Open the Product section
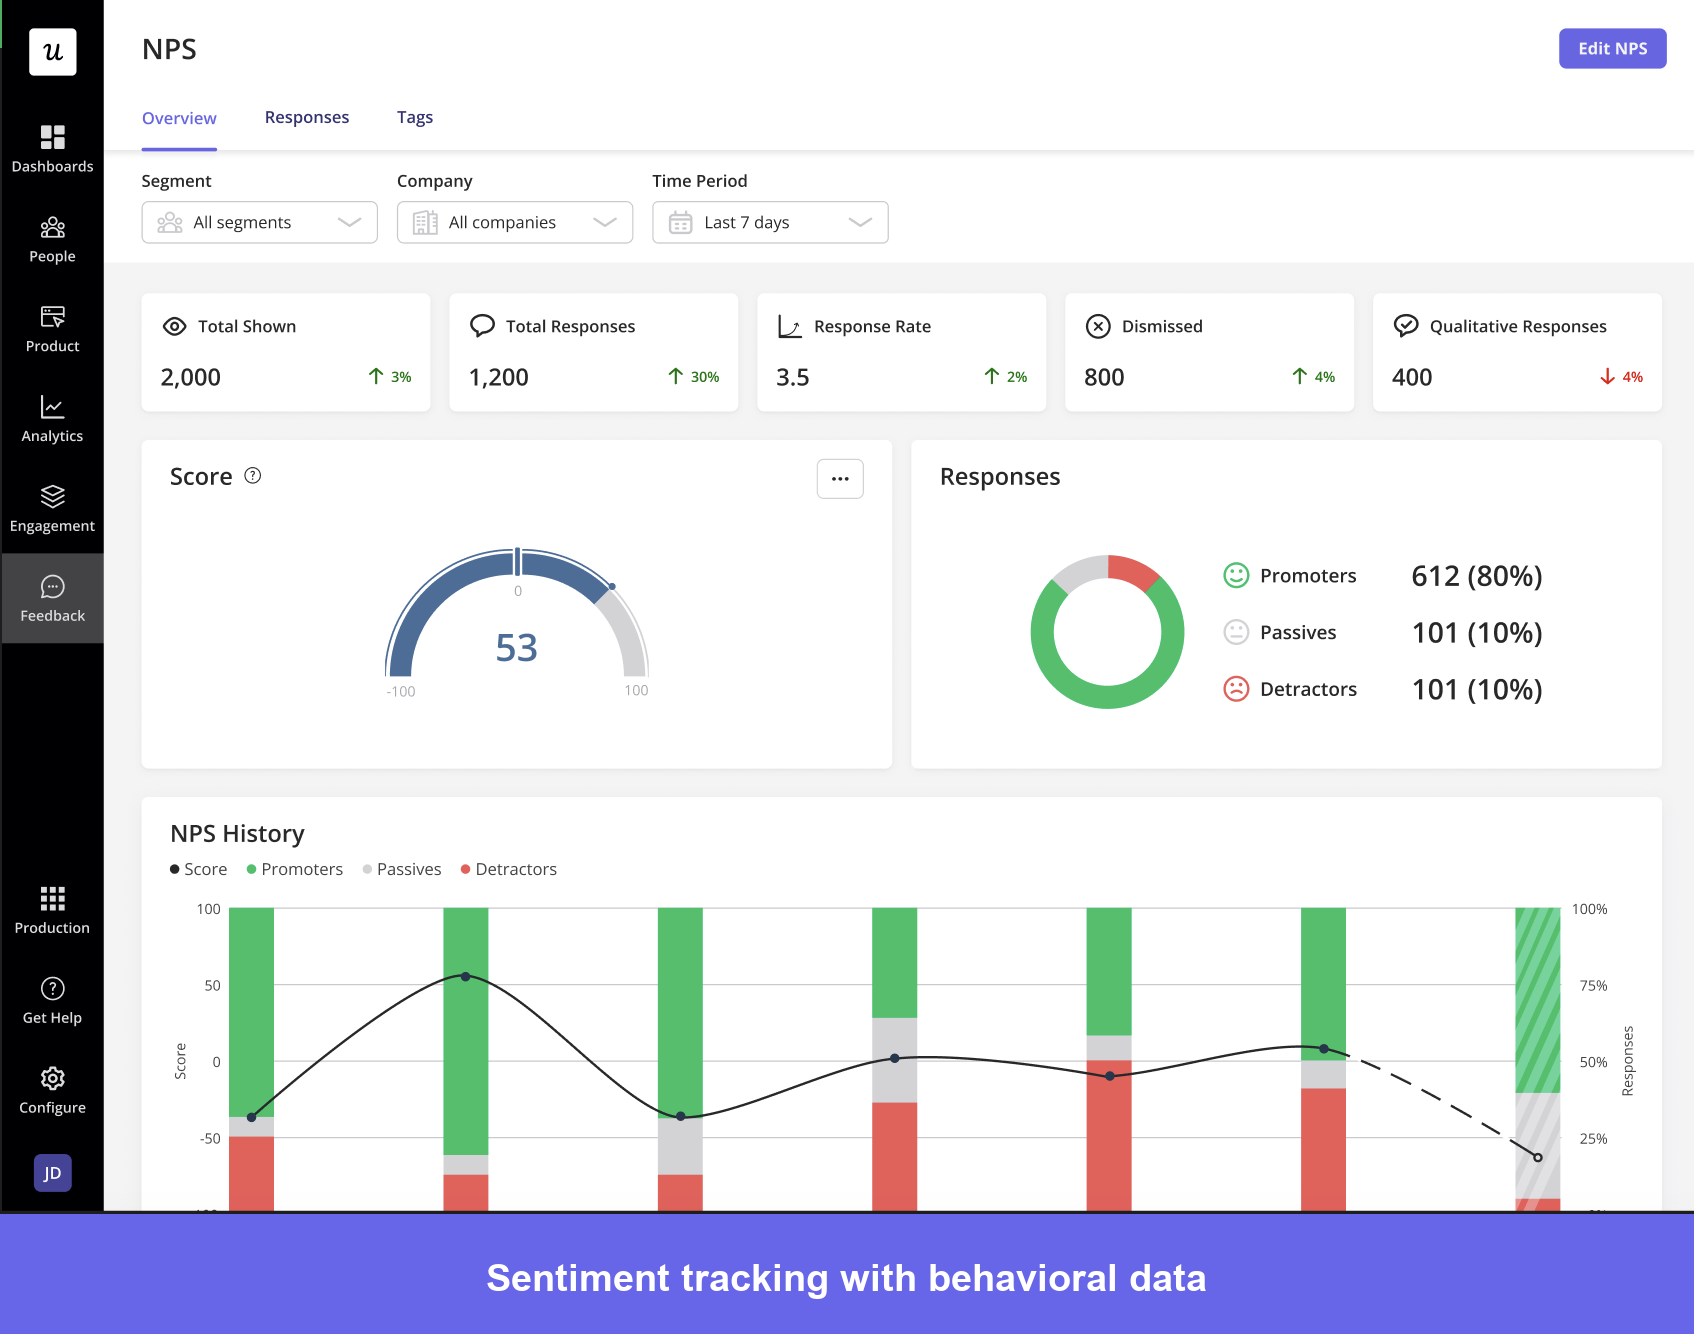1694x1334 pixels. click(52, 326)
